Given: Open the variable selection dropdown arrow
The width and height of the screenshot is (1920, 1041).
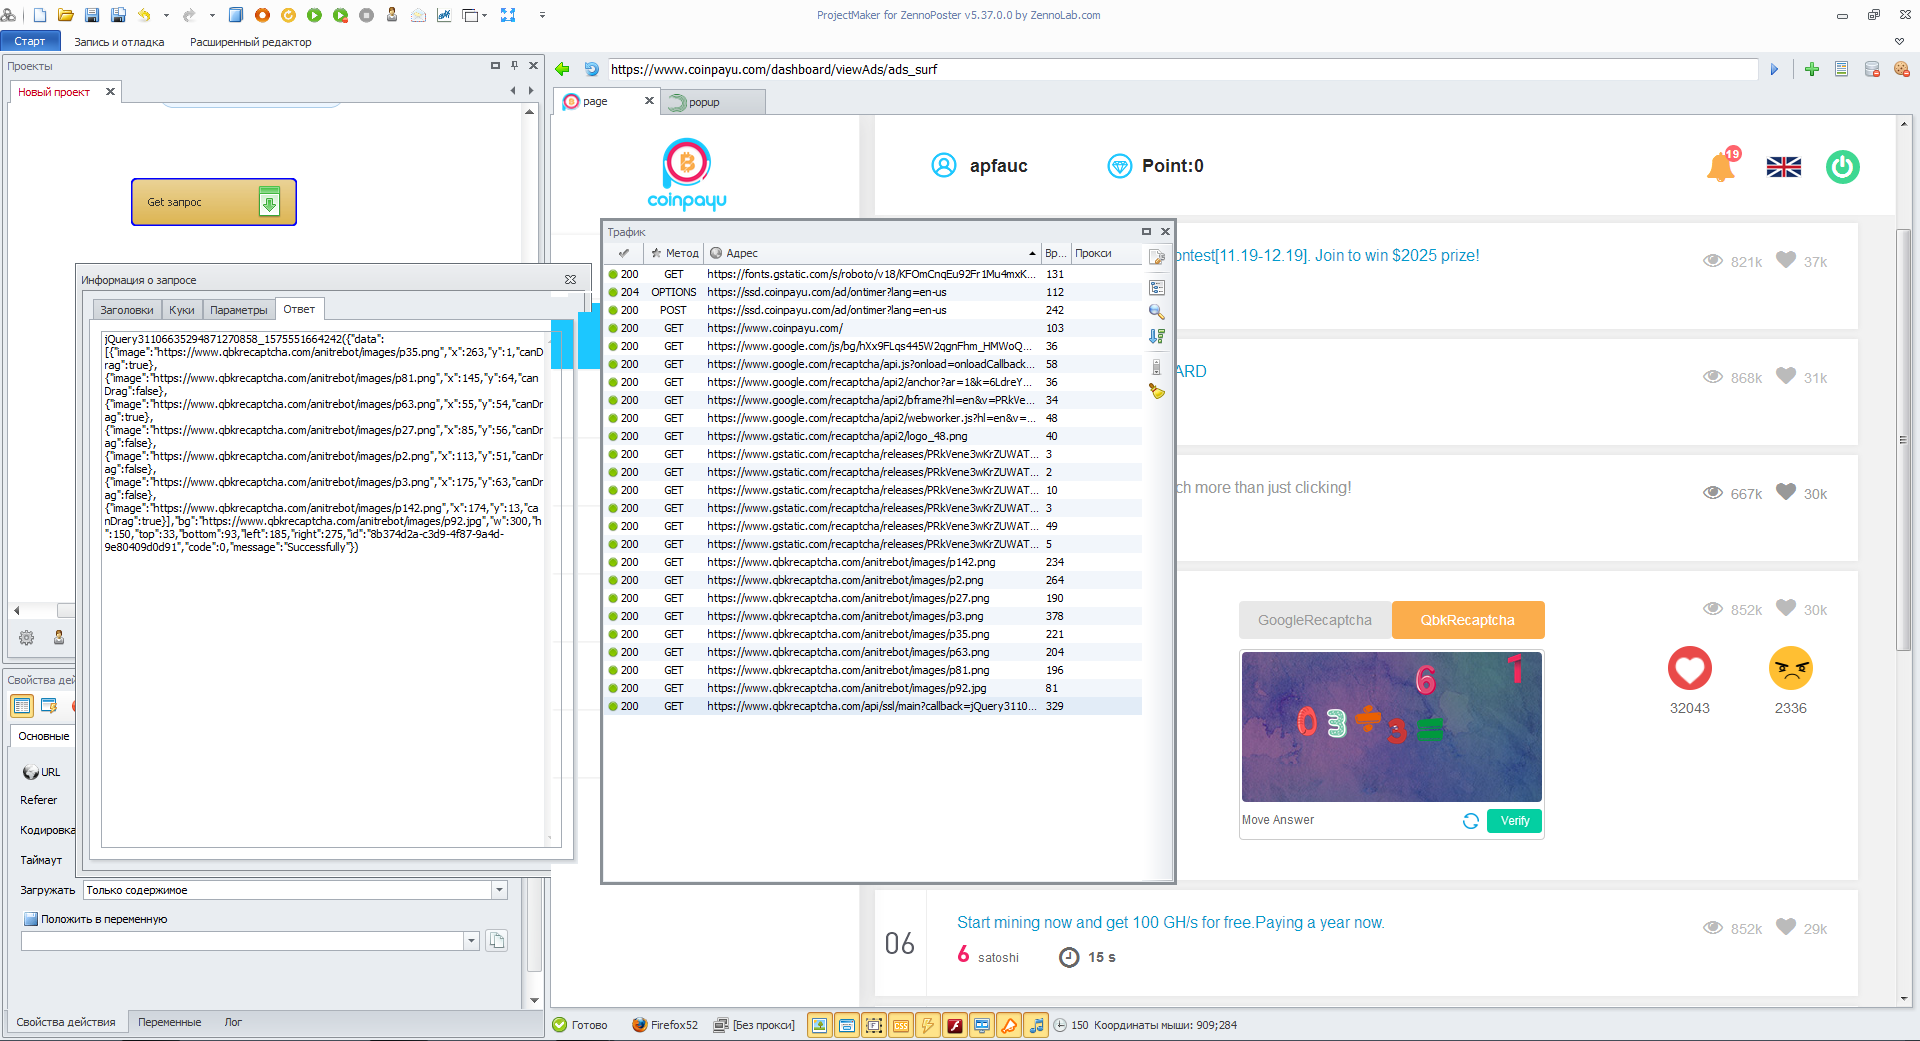Looking at the screenshot, I should click(471, 941).
